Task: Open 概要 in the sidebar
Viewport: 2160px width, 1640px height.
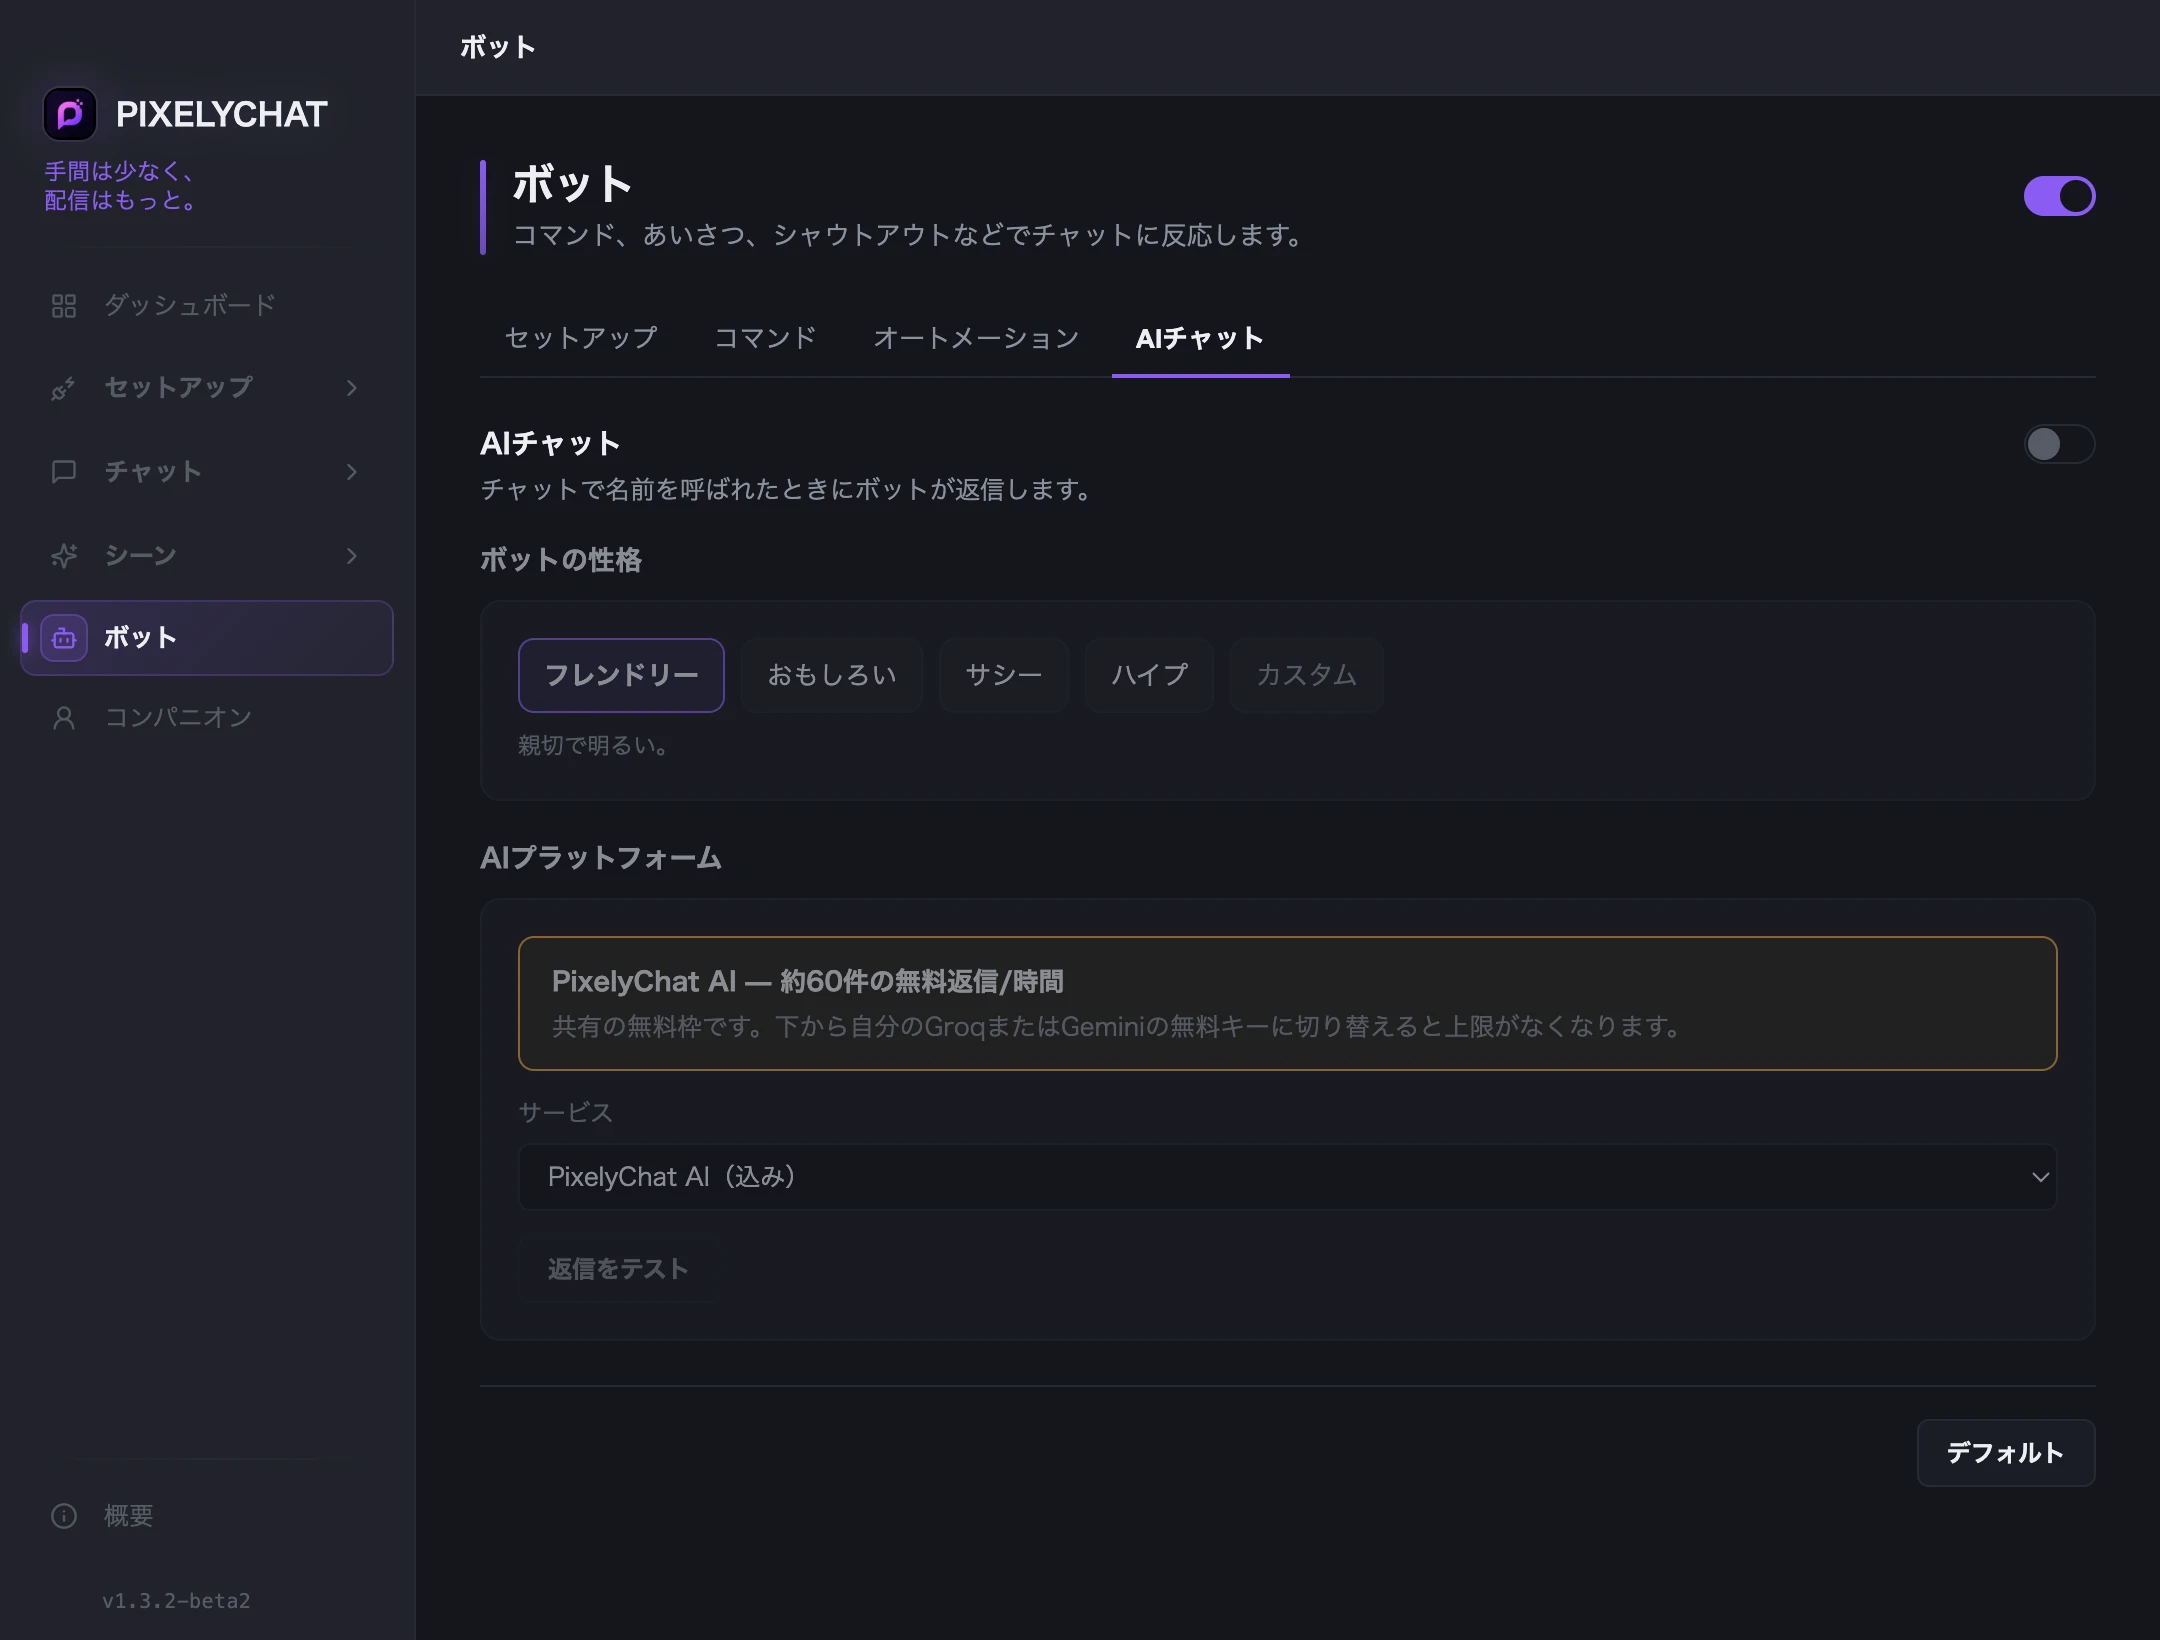Action: pyautogui.click(x=206, y=1516)
